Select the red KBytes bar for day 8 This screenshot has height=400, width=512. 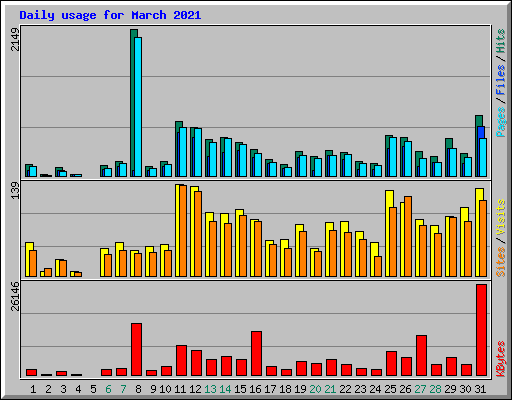point(136,349)
